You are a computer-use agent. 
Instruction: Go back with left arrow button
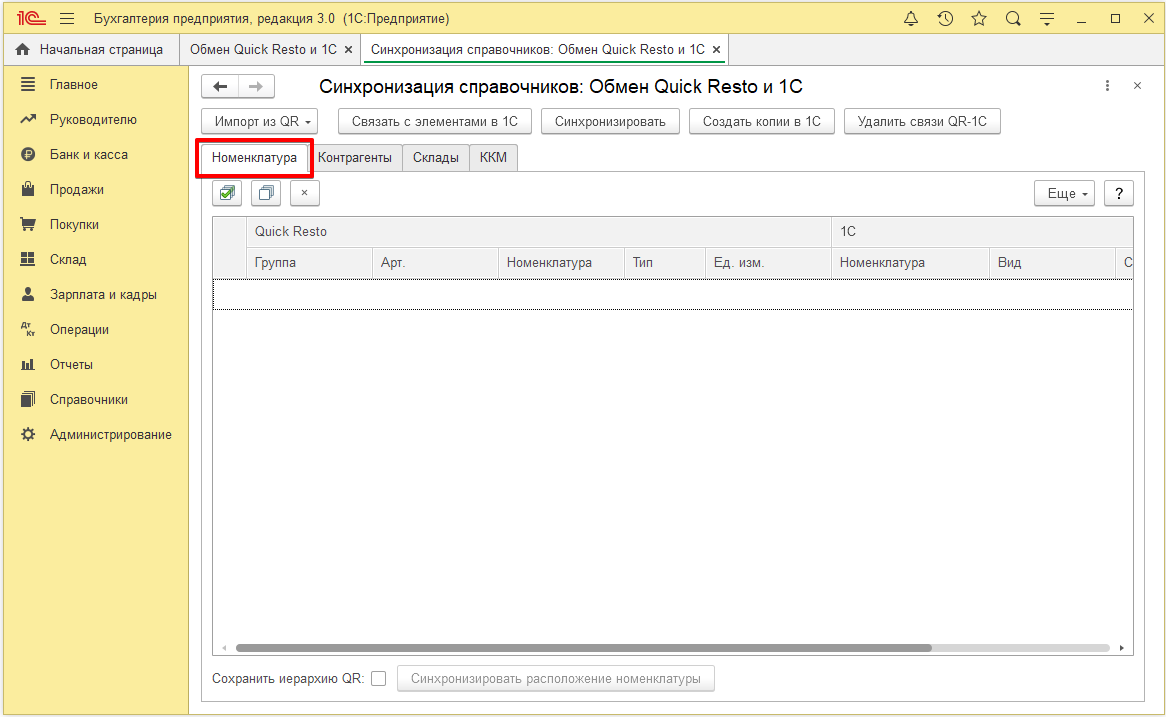point(220,86)
